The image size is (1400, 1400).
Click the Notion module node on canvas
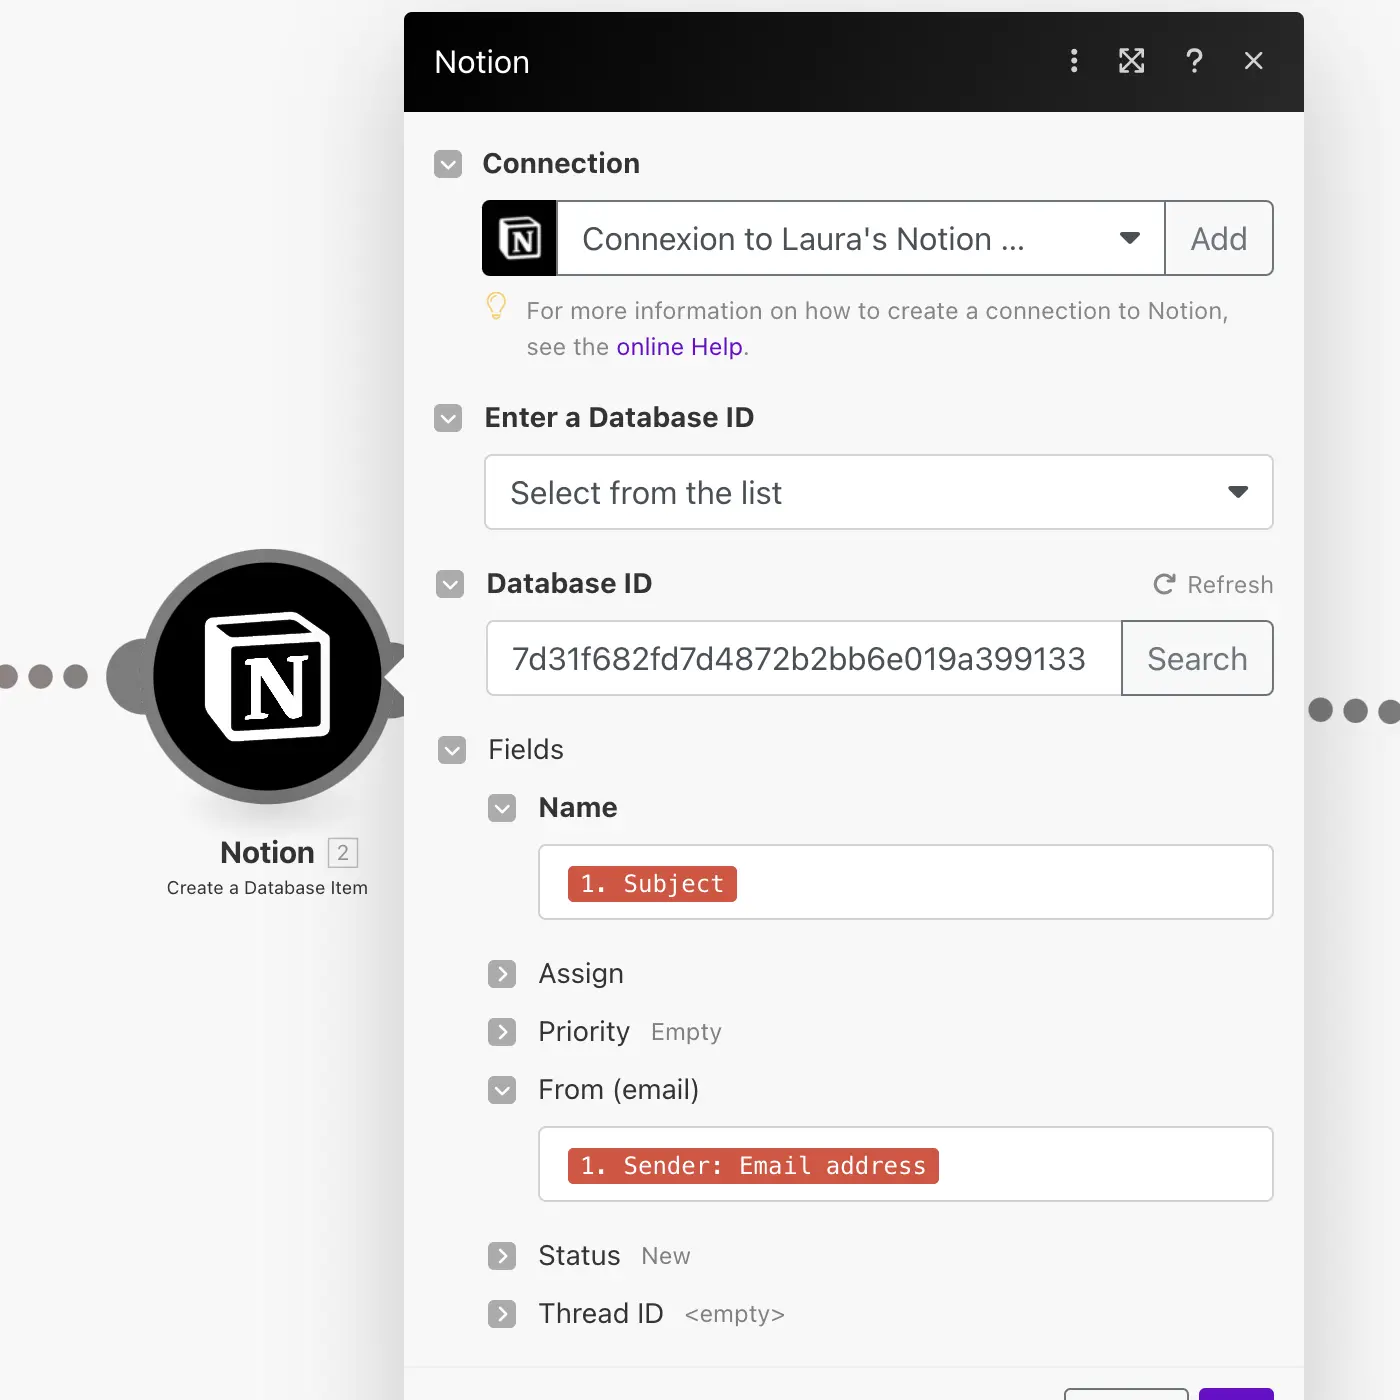(267, 677)
